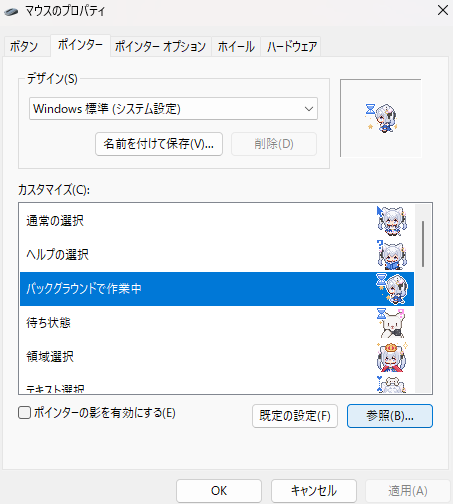Image resolution: width=453 pixels, height=504 pixels.
Task: Confirm with the OK button
Action: [219, 491]
